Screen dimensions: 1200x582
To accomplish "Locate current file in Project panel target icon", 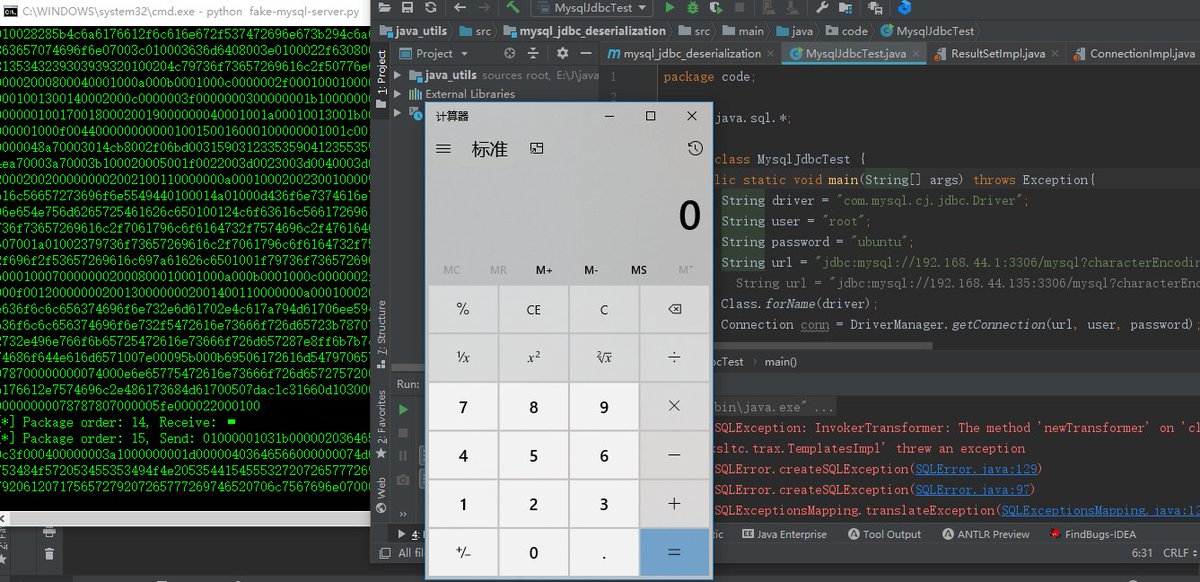I will click(509, 54).
